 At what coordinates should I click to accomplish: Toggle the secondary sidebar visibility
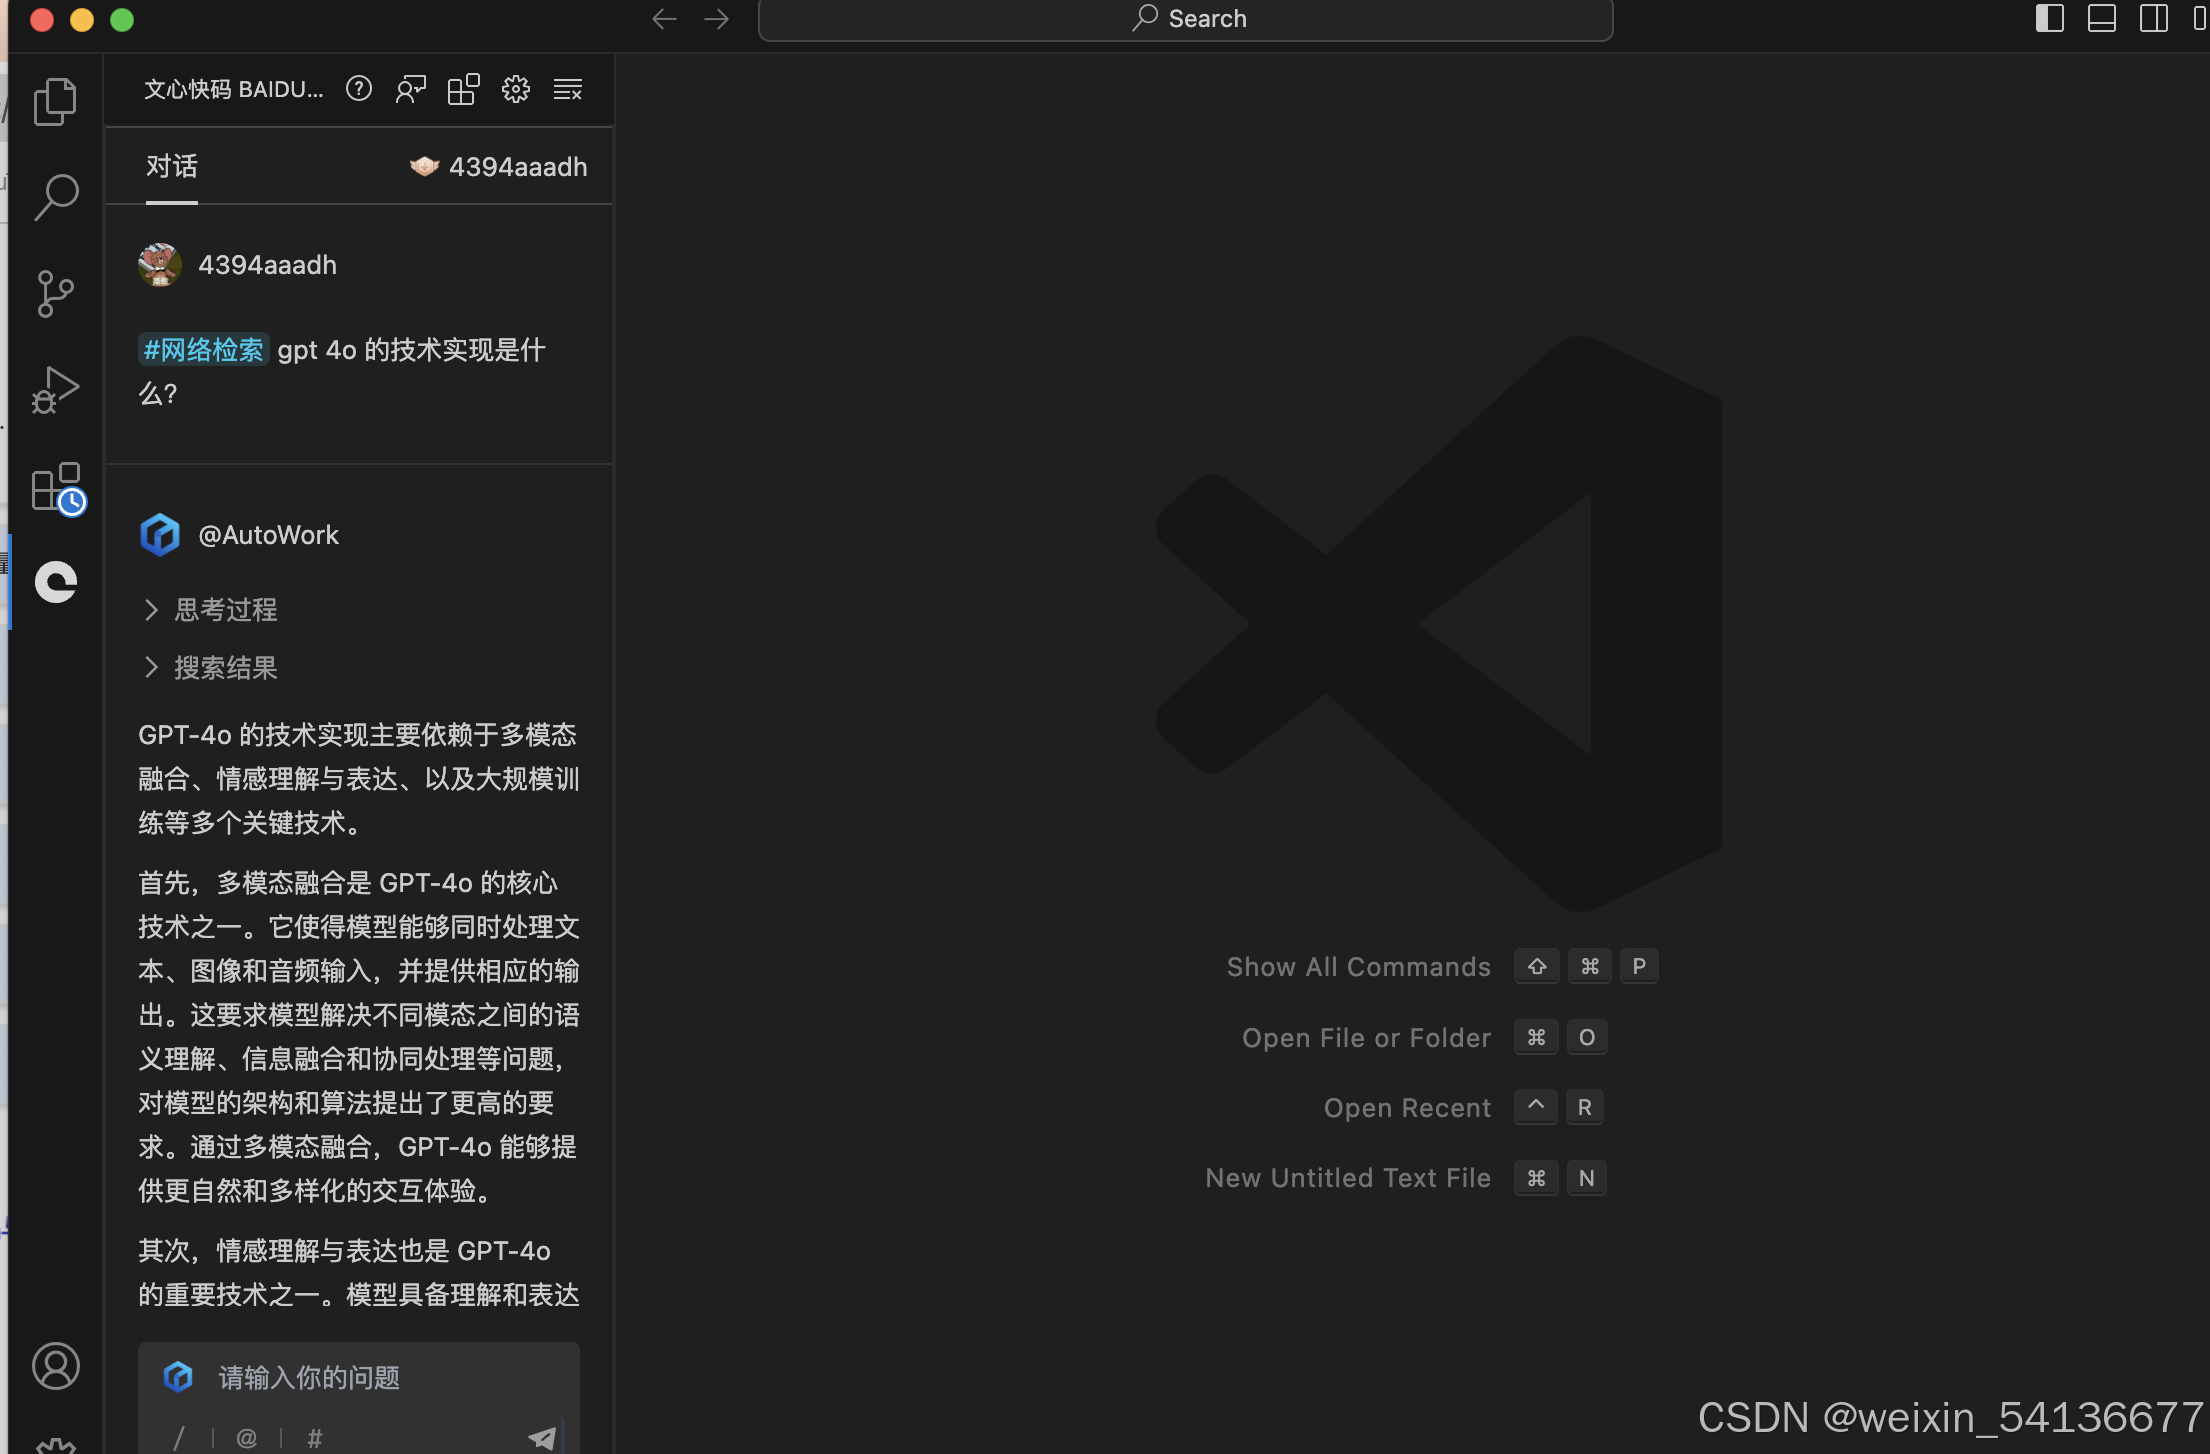tap(2152, 19)
